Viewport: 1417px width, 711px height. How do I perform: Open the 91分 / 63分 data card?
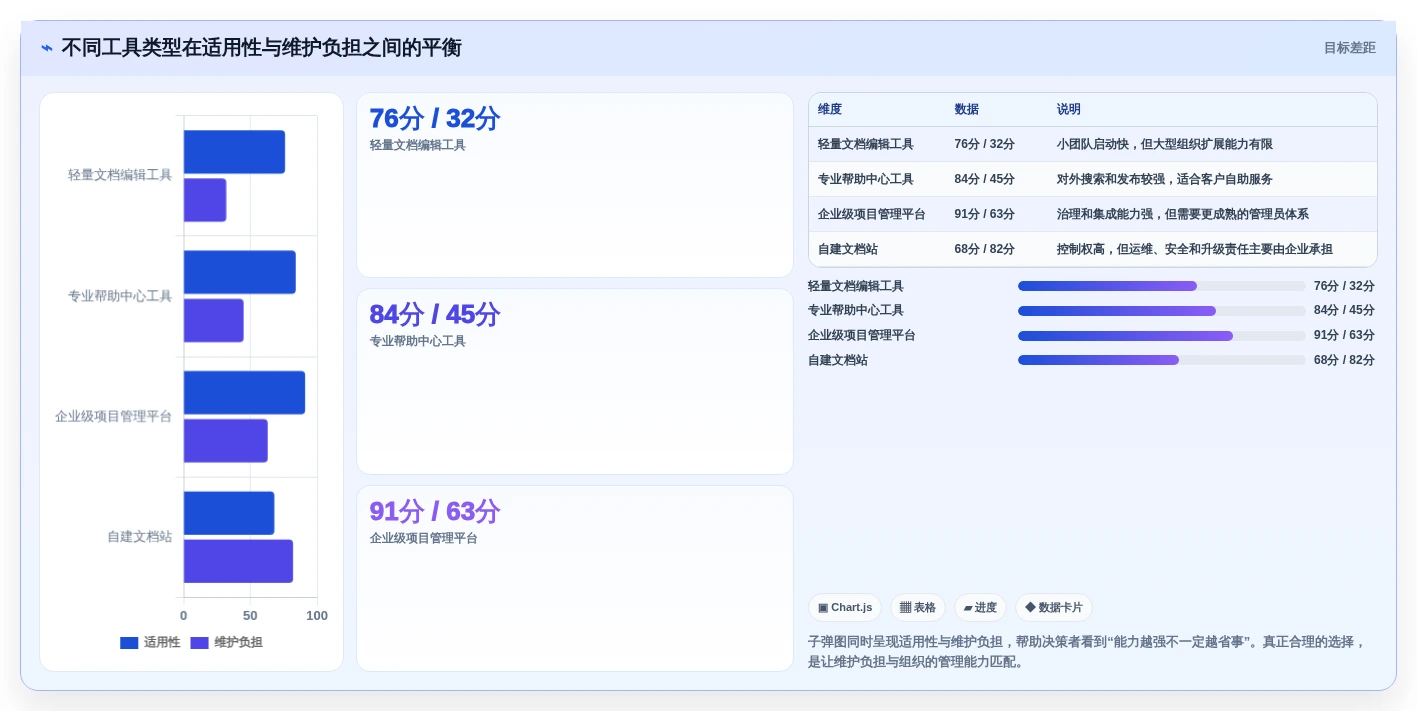[575, 578]
